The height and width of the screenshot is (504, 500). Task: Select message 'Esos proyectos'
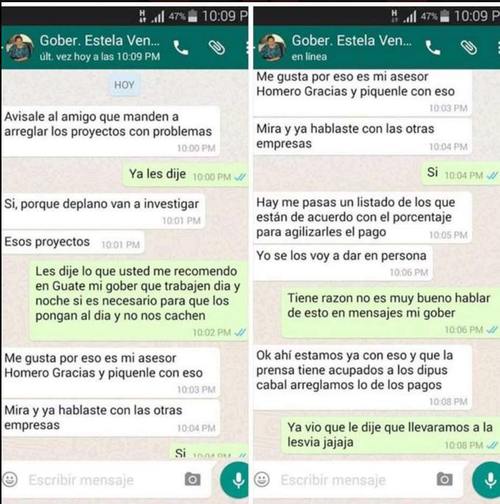click(74, 242)
